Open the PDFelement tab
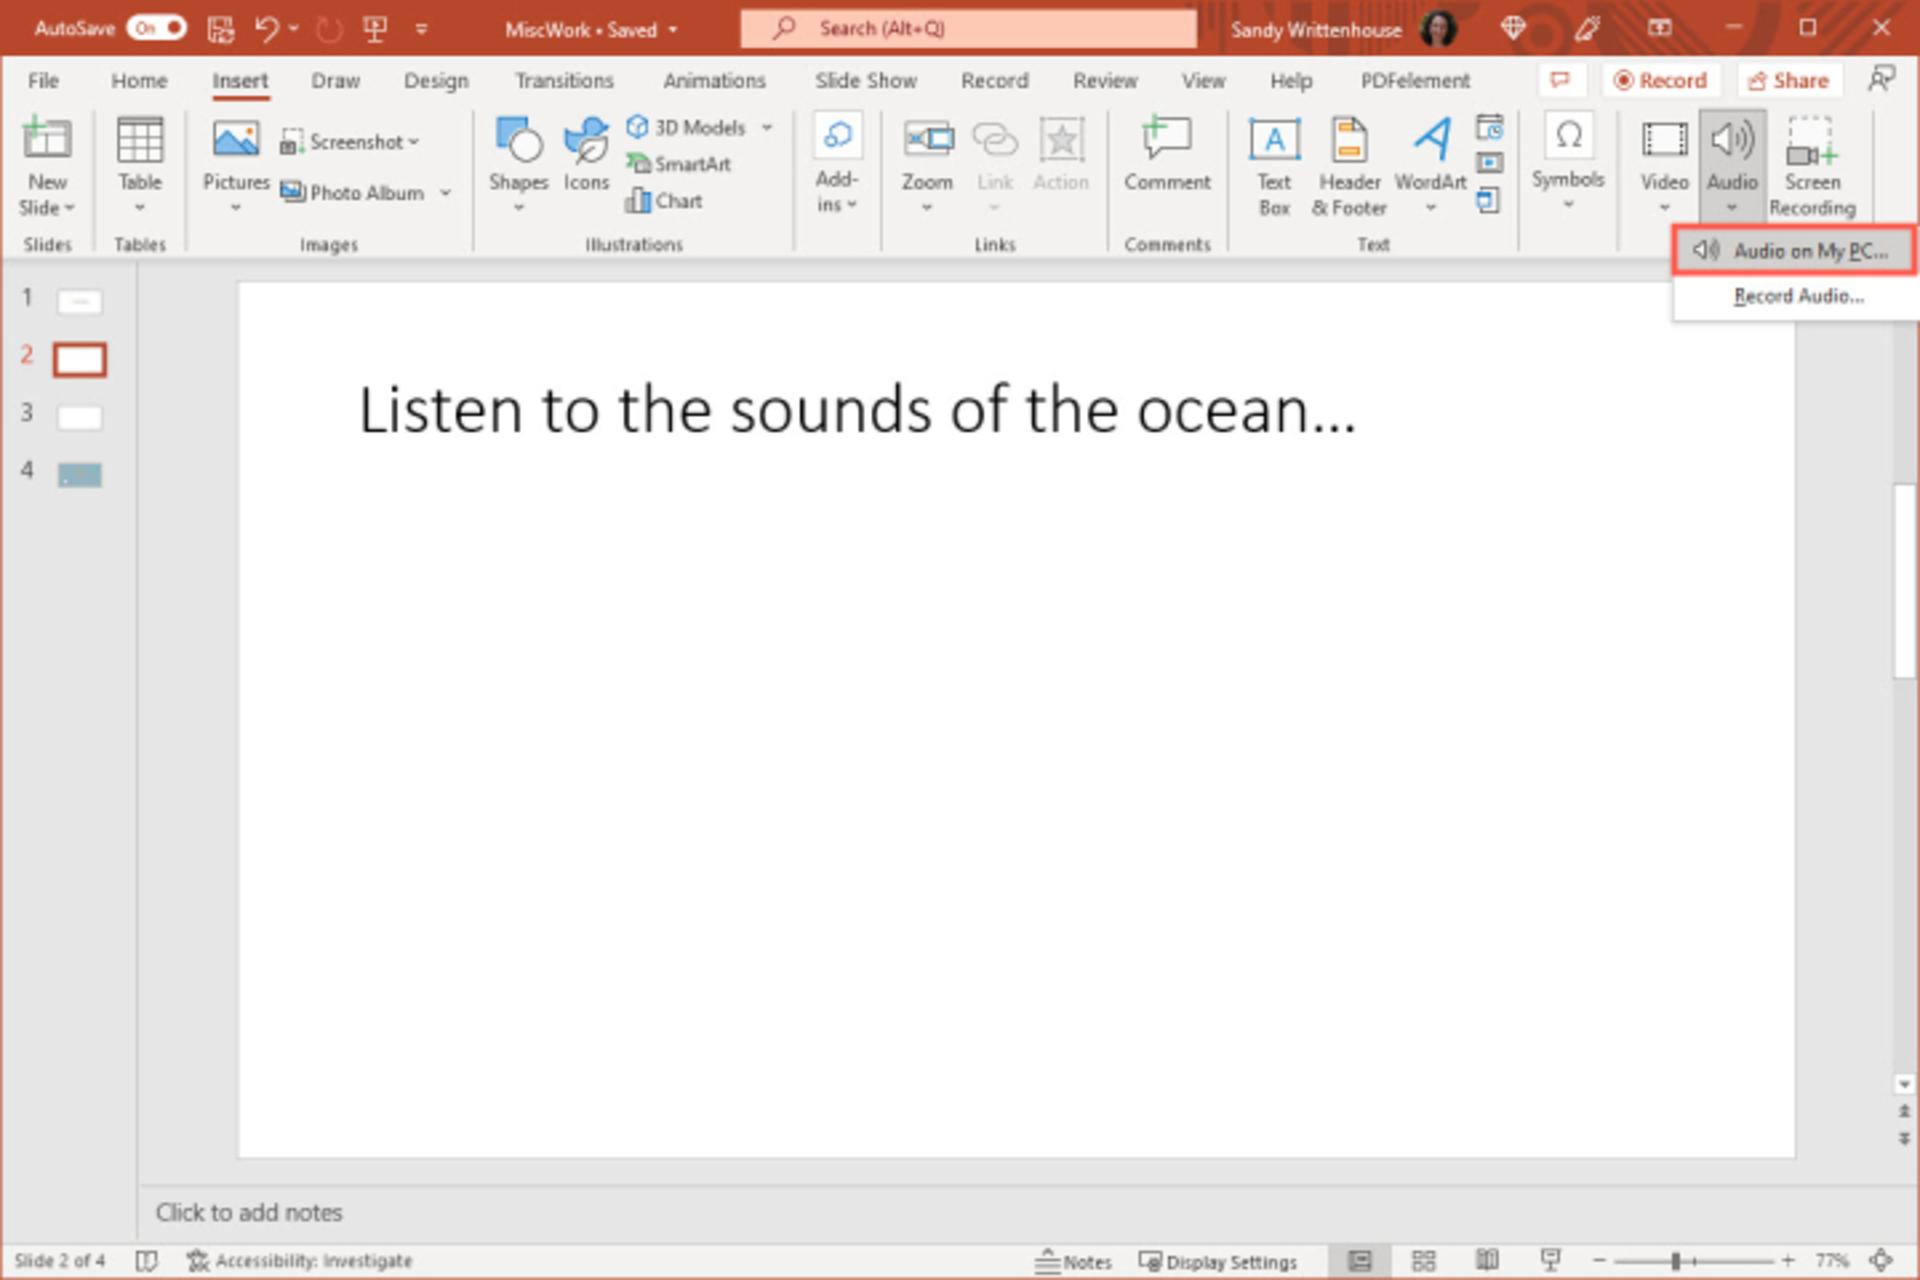 click(1415, 81)
